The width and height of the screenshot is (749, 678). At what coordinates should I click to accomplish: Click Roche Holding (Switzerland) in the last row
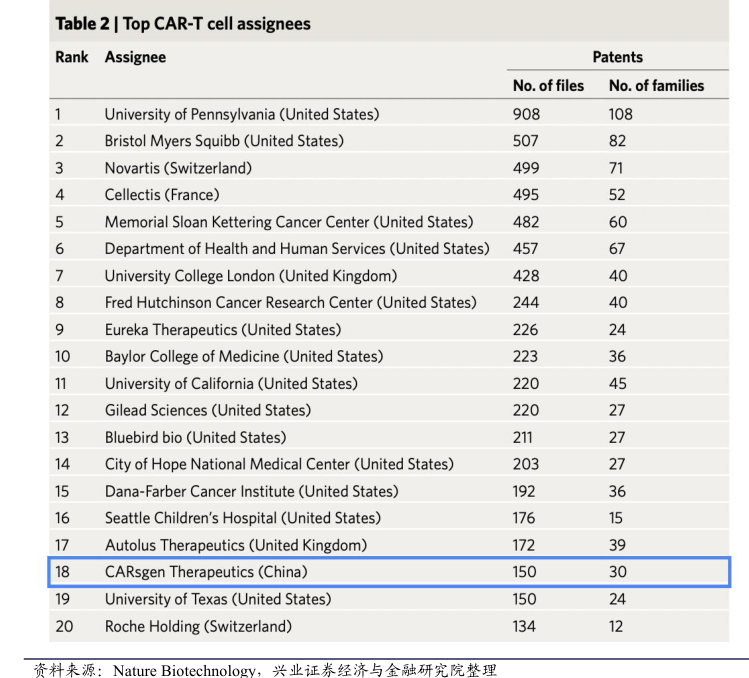pos(198,626)
